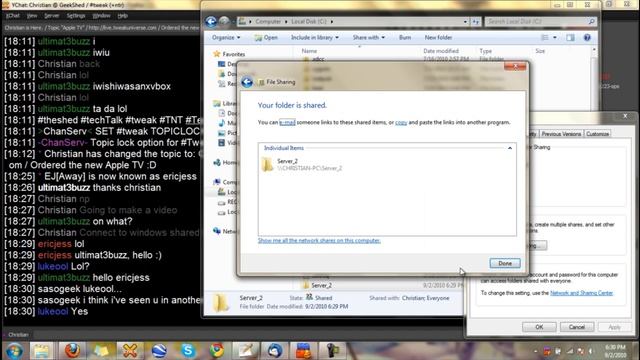Screen dimensions: 640x360
Task: Select Server_2 folder icon in Individual Items
Action: (267, 164)
